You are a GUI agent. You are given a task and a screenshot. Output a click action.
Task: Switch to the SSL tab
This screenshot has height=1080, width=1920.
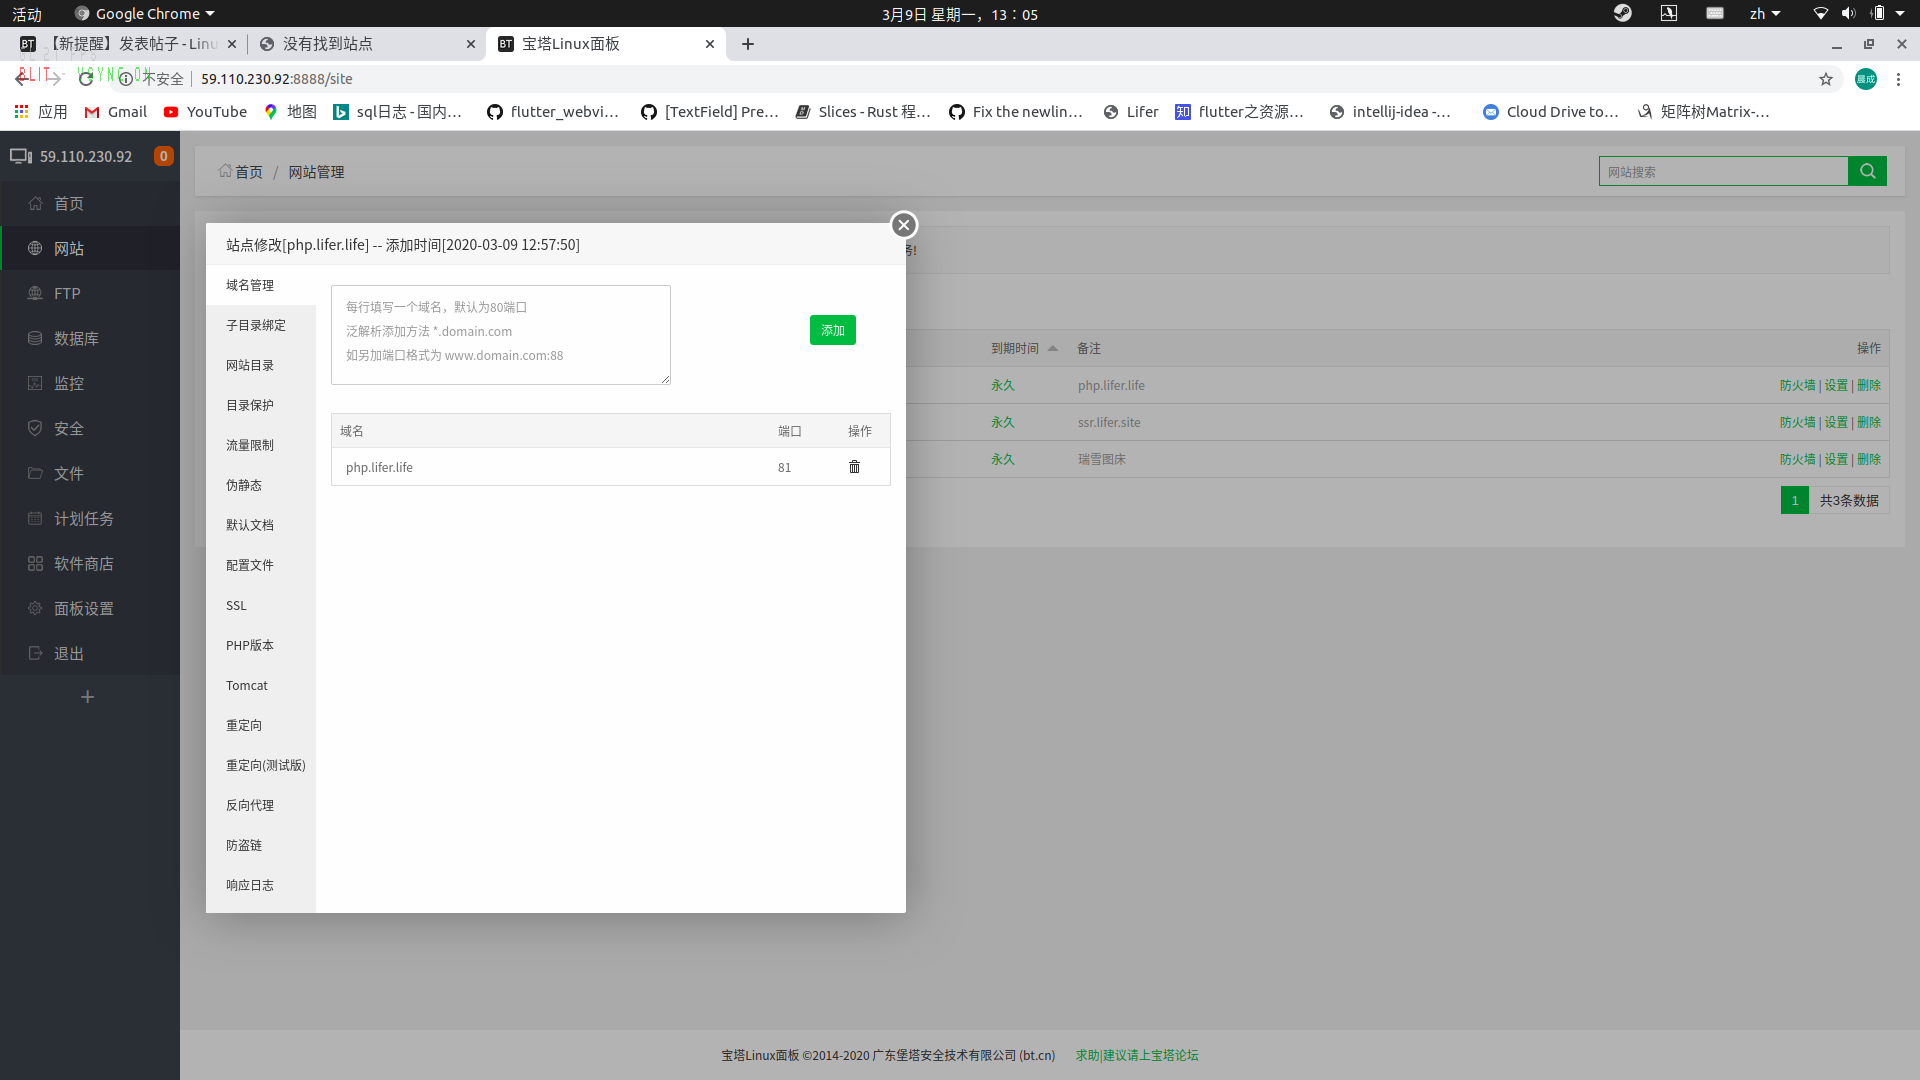236,605
